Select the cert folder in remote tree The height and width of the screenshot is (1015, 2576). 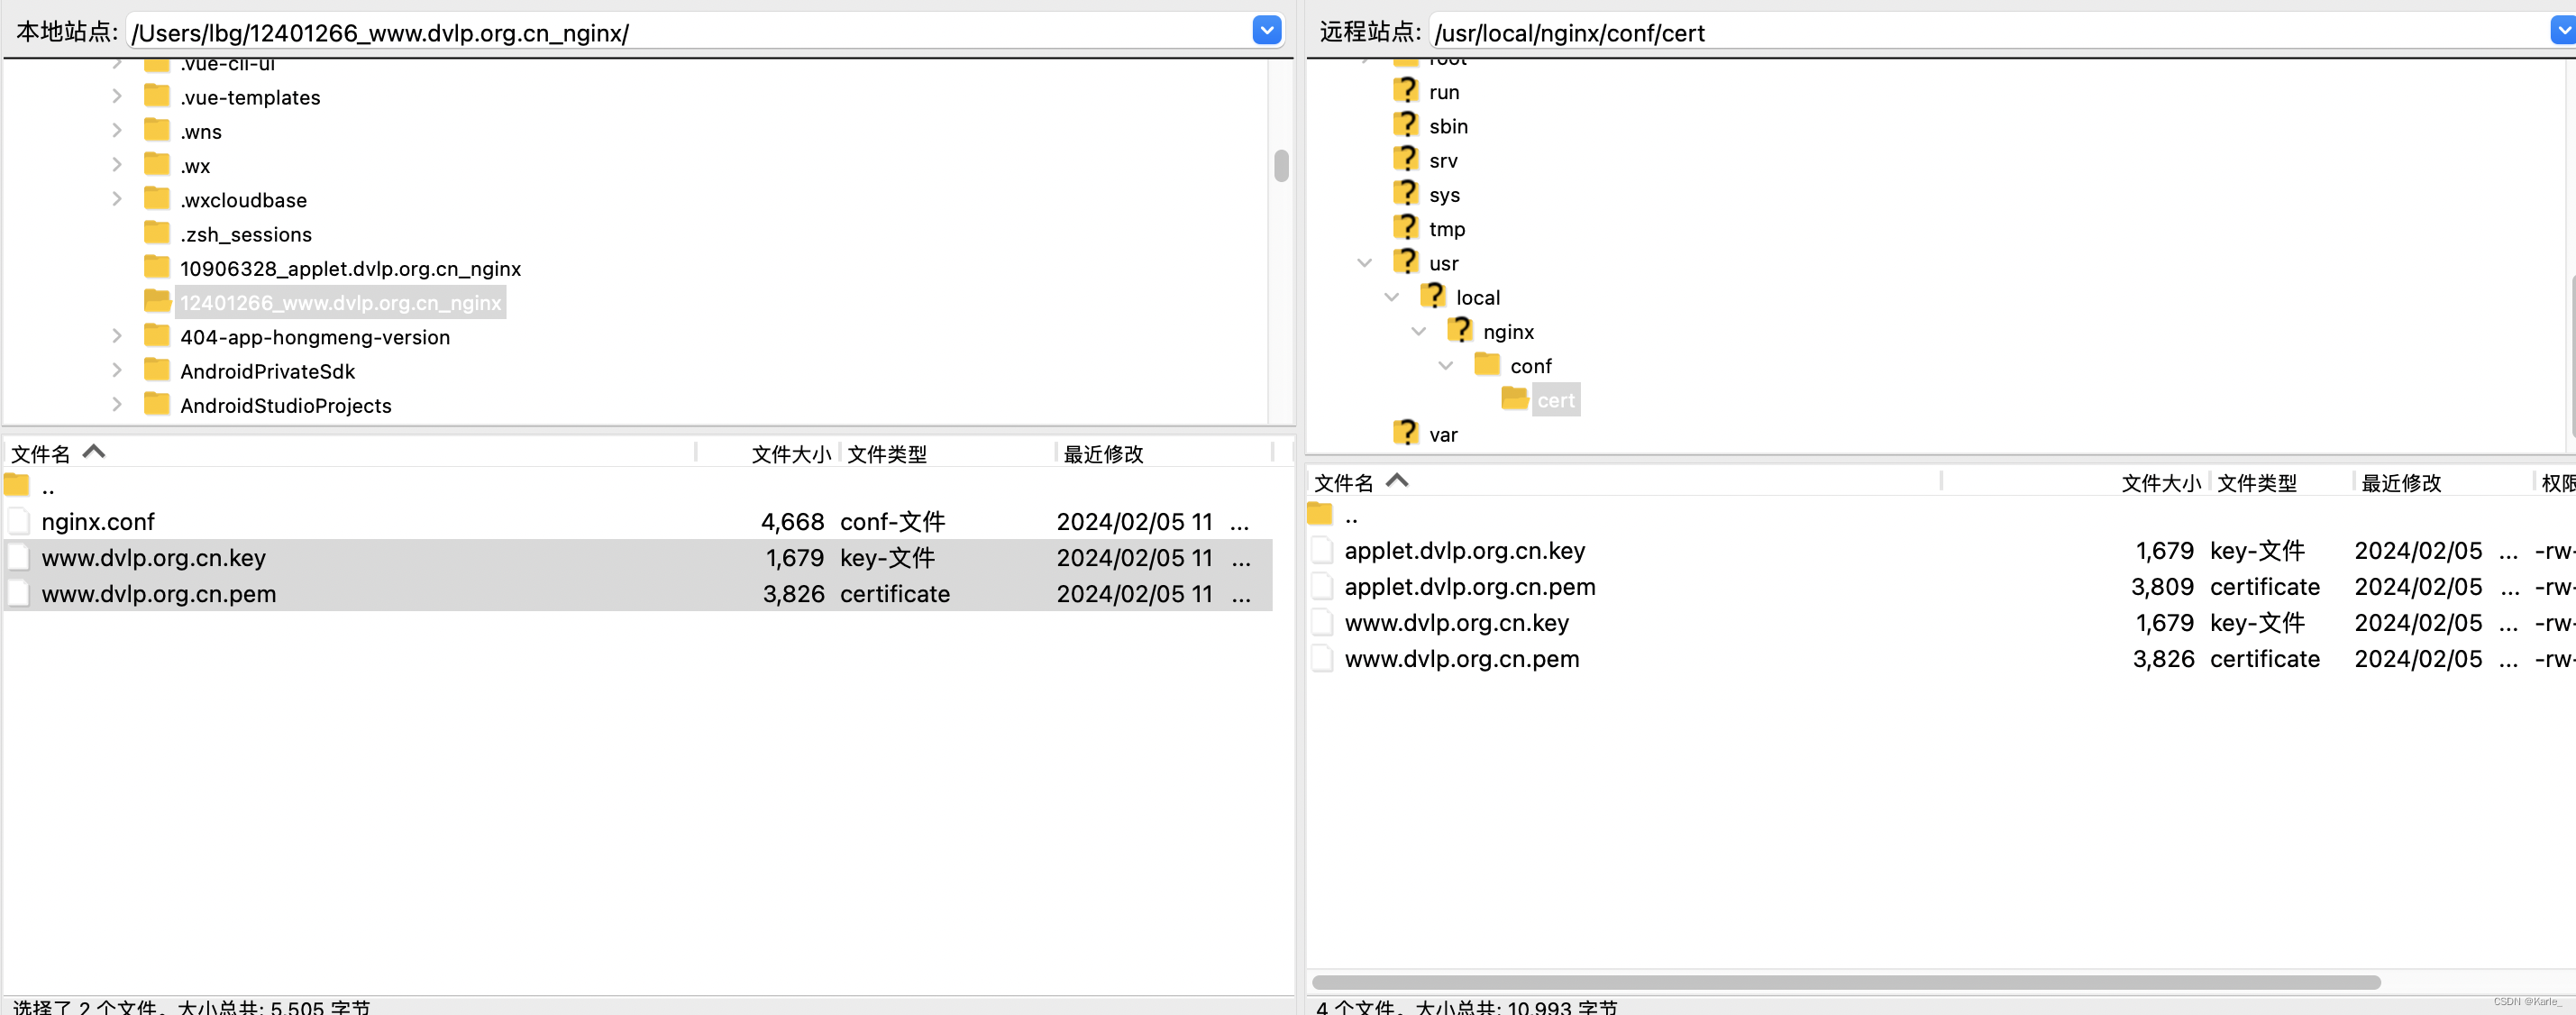tap(1556, 400)
